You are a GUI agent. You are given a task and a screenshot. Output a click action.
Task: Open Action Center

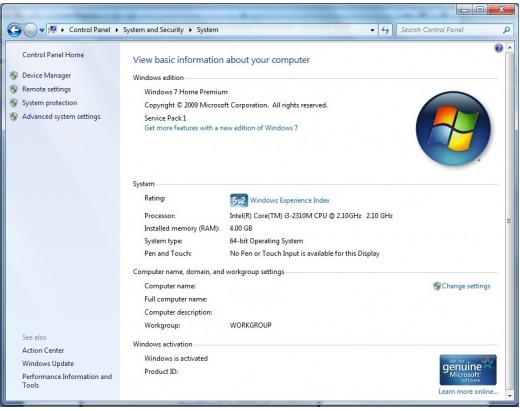point(43,350)
